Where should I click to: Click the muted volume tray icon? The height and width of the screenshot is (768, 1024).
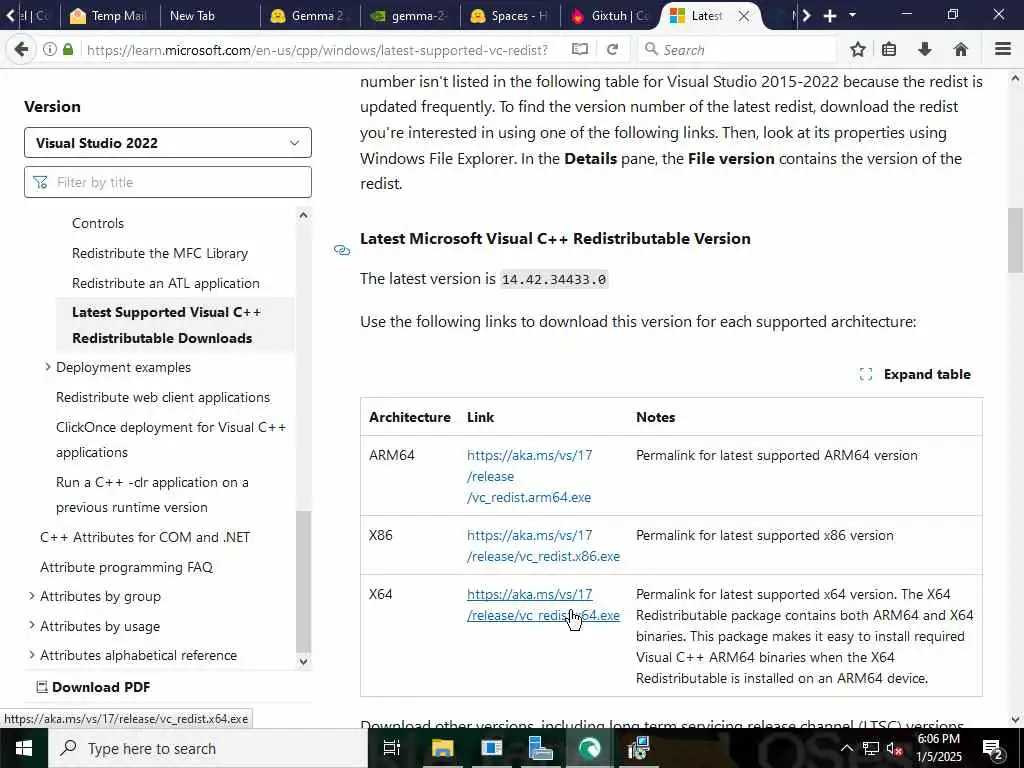894,748
